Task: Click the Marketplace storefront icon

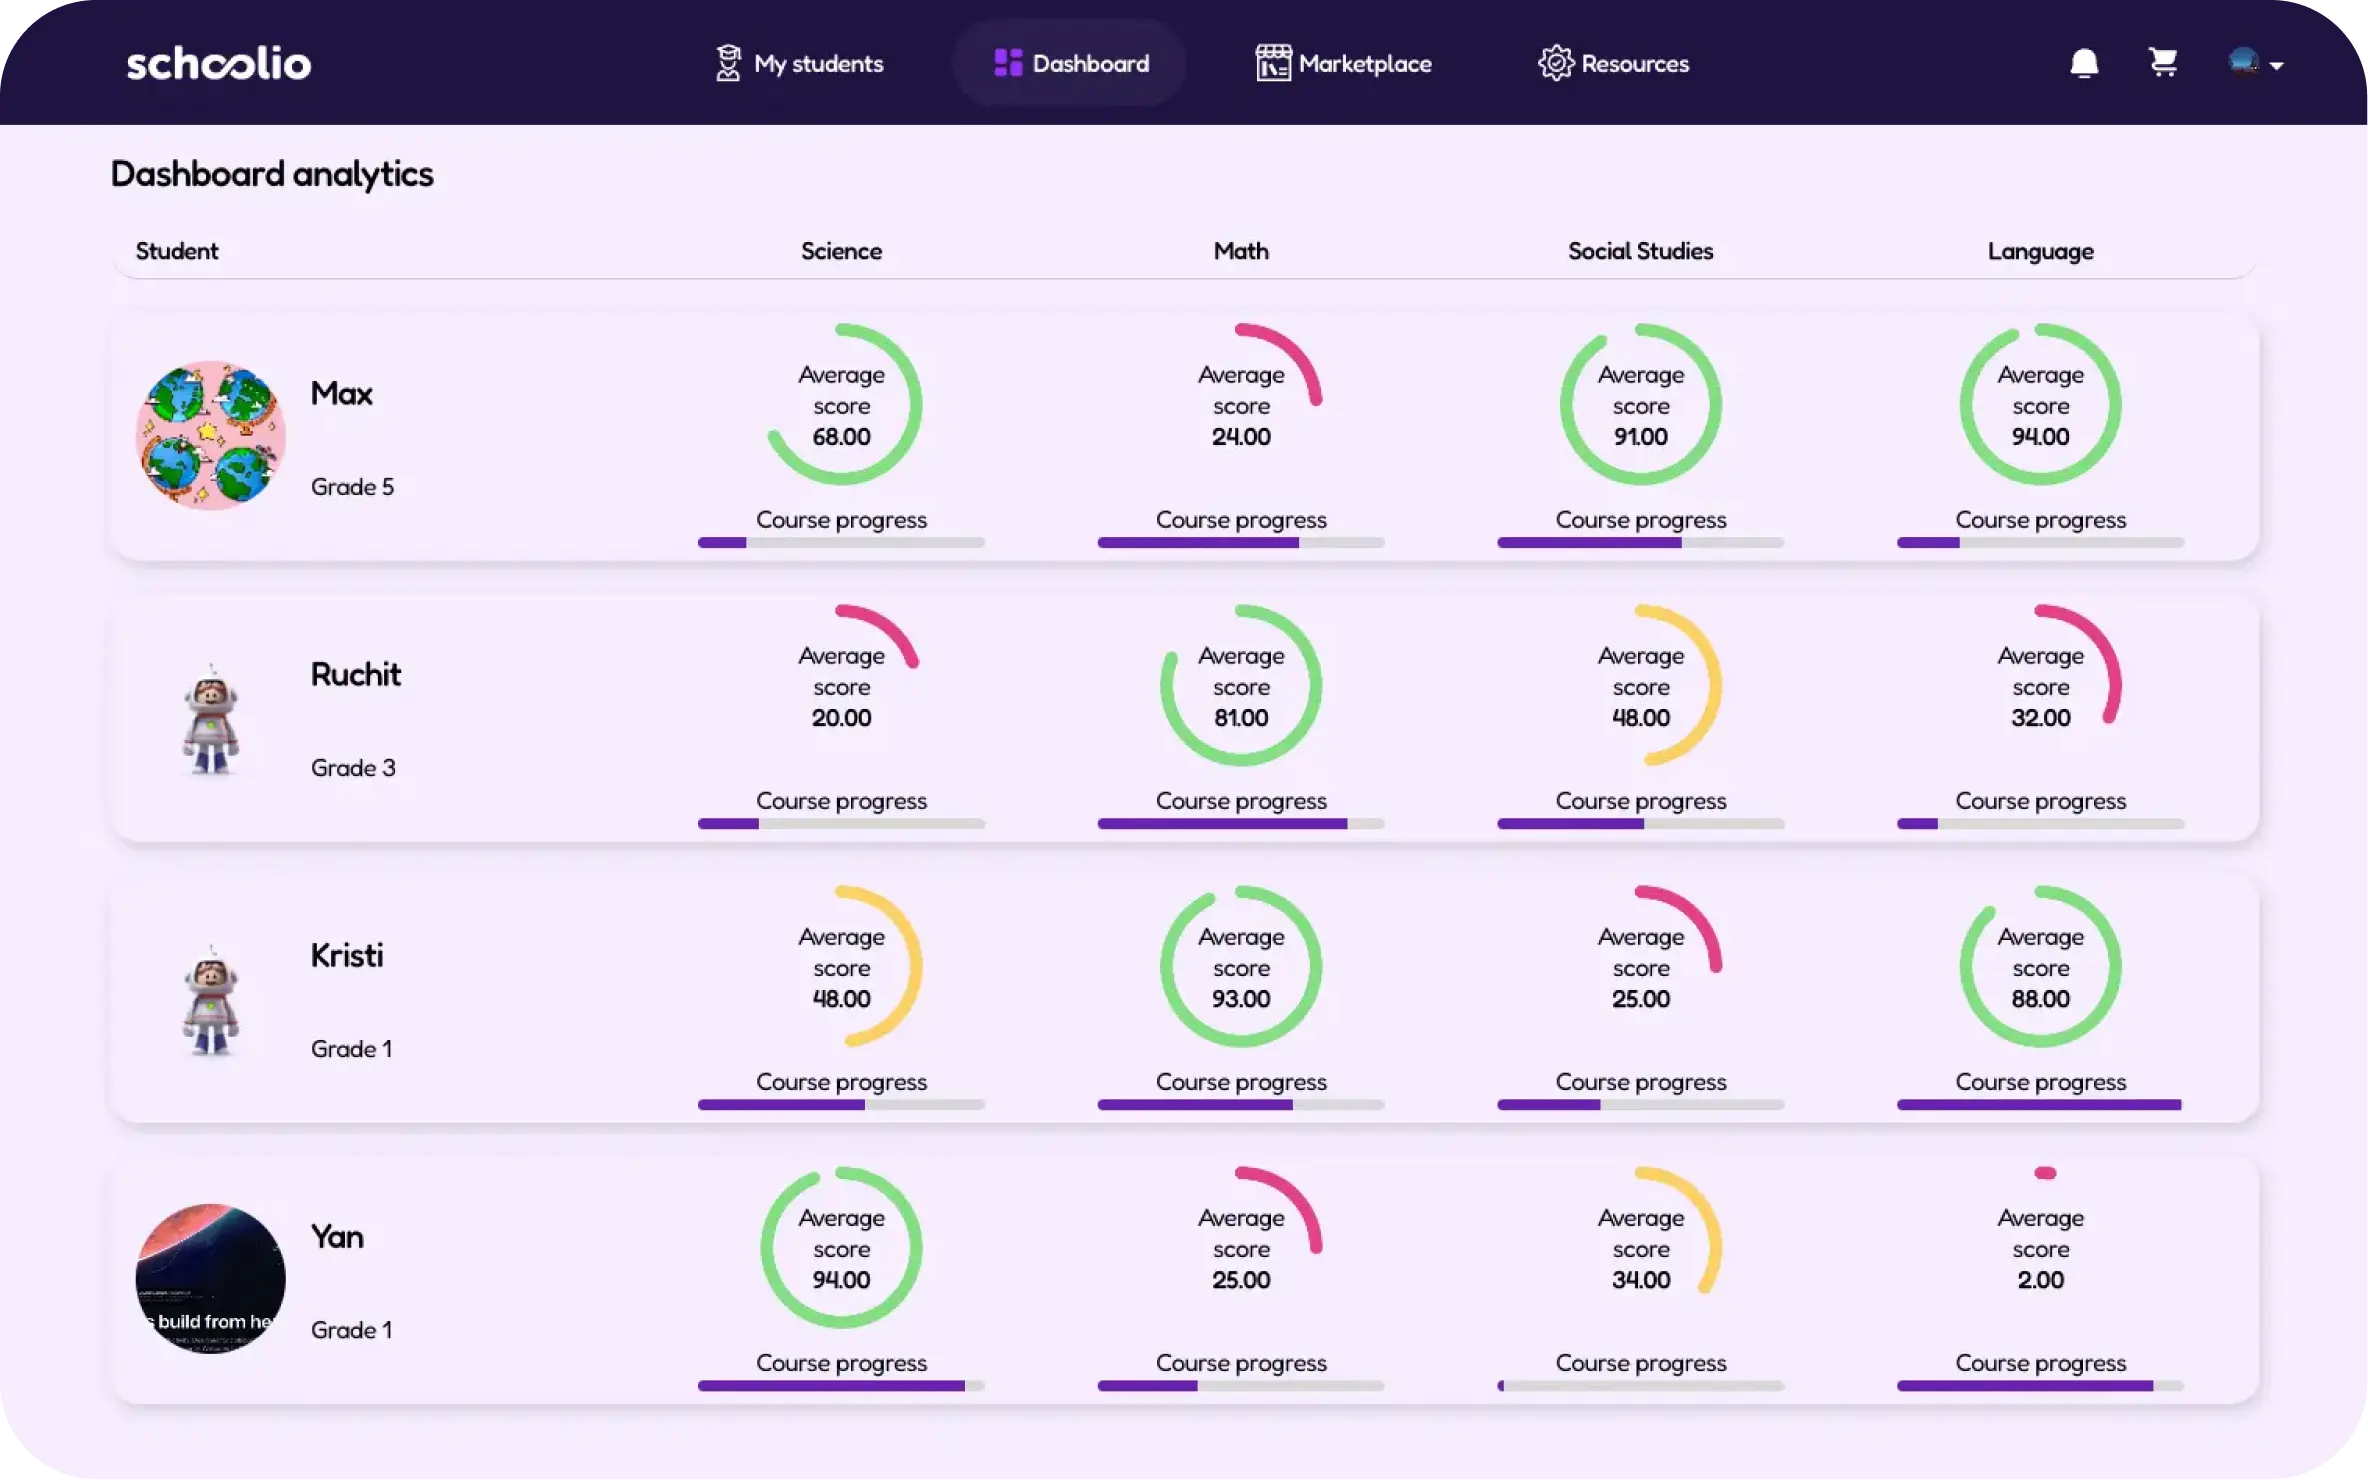Action: [1273, 63]
